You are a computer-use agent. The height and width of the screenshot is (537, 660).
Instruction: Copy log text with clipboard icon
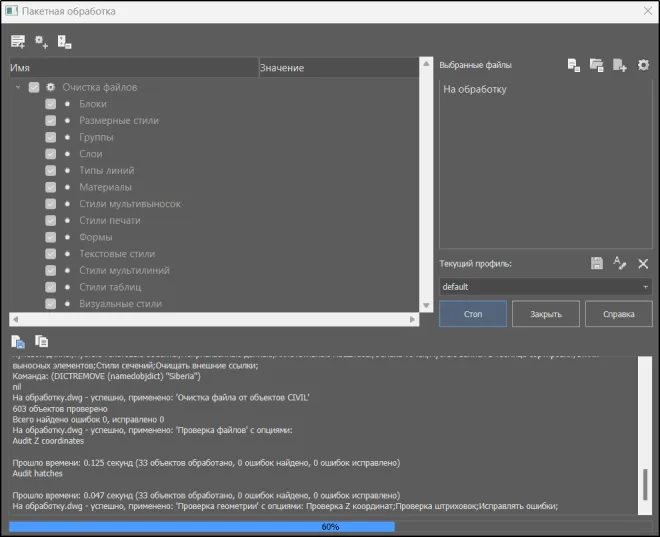(41, 341)
